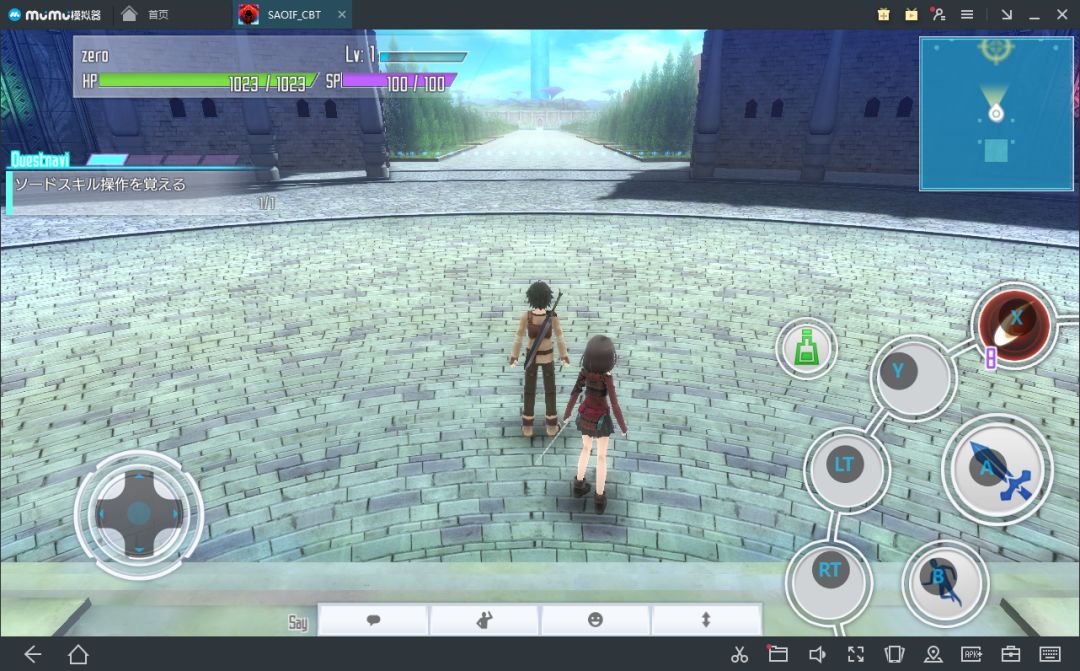Open the gesture emote pose button
Image resolution: width=1080 pixels, height=671 pixels.
(x=485, y=620)
